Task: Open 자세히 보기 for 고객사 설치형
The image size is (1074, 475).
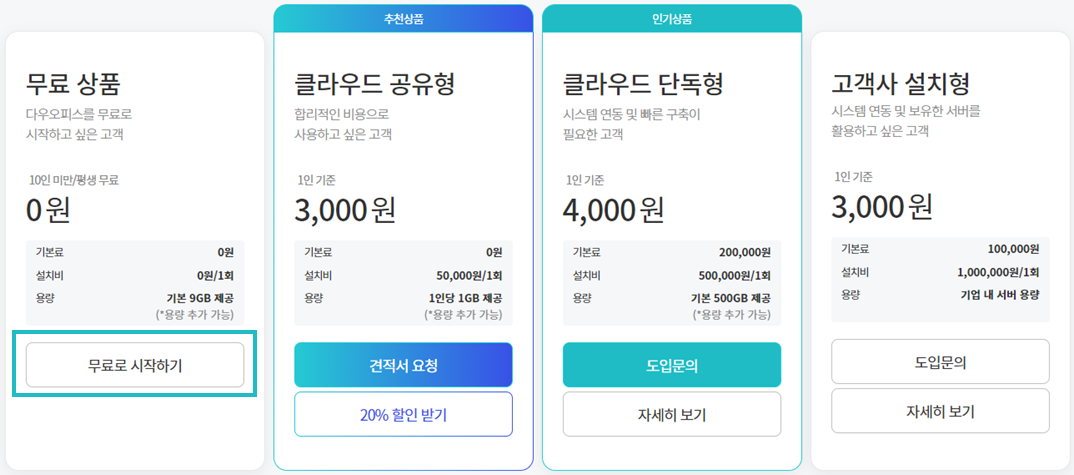Action: tap(940, 411)
